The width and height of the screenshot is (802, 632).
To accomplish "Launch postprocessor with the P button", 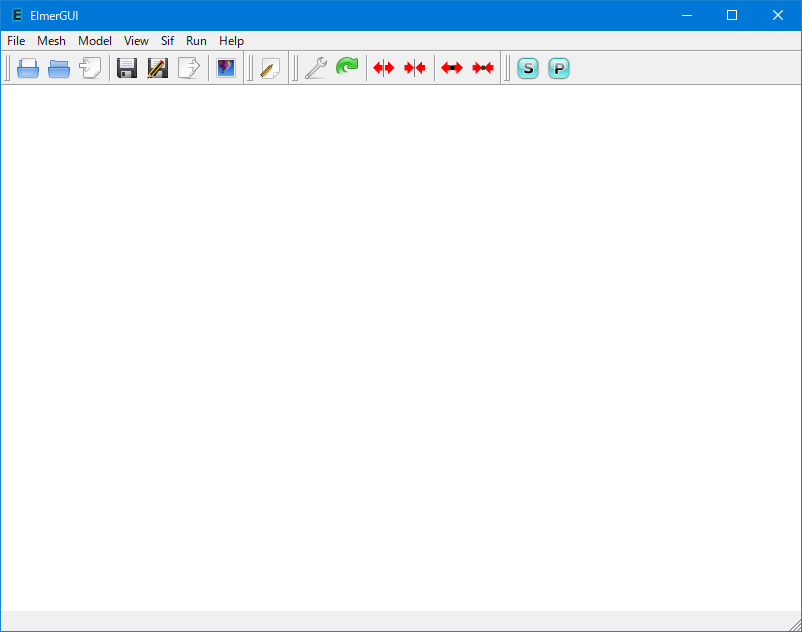I will [559, 68].
